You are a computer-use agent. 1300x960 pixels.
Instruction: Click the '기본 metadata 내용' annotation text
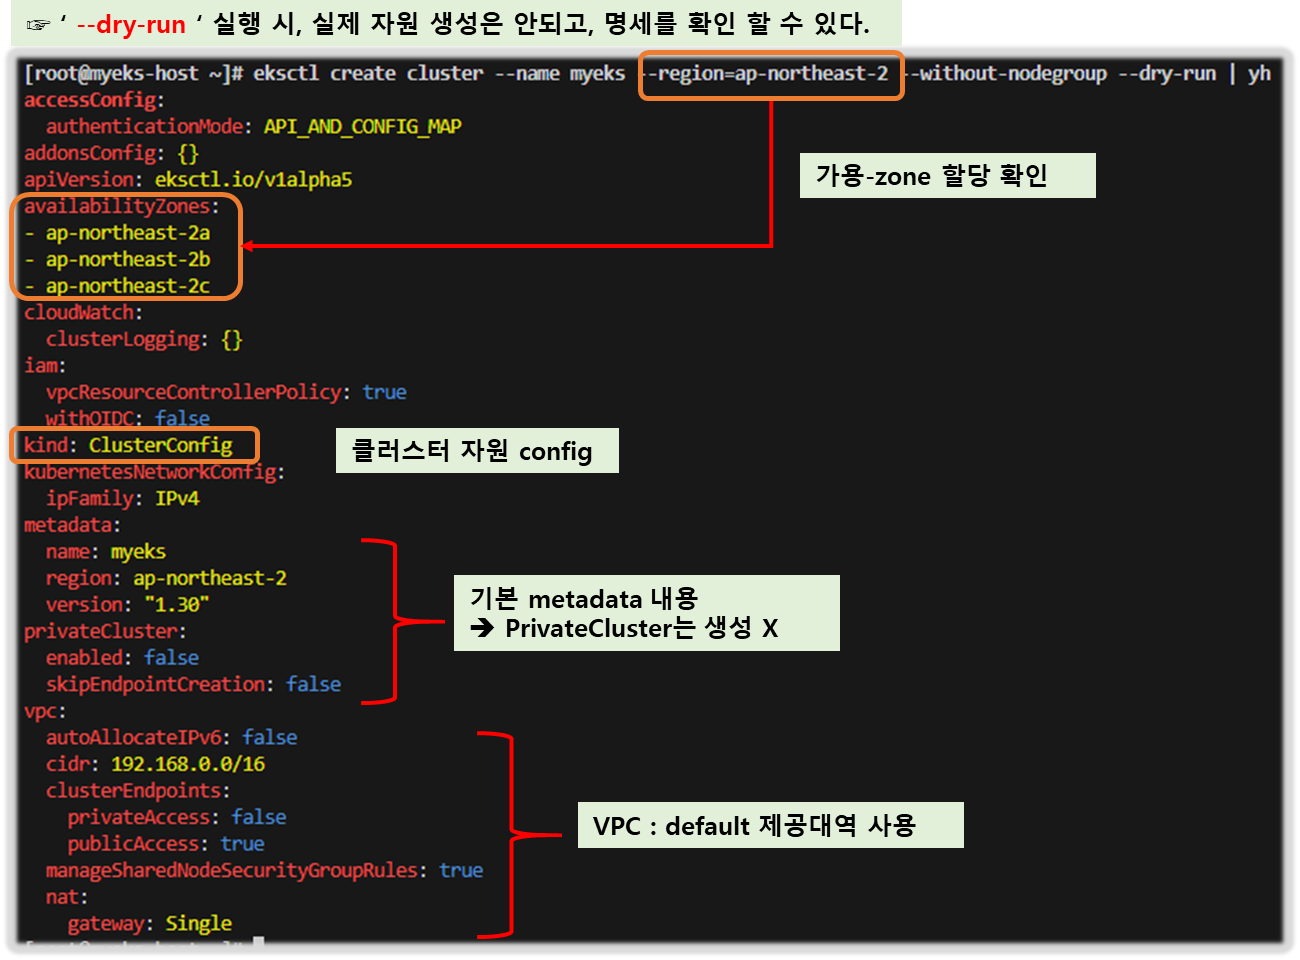pos(584,599)
